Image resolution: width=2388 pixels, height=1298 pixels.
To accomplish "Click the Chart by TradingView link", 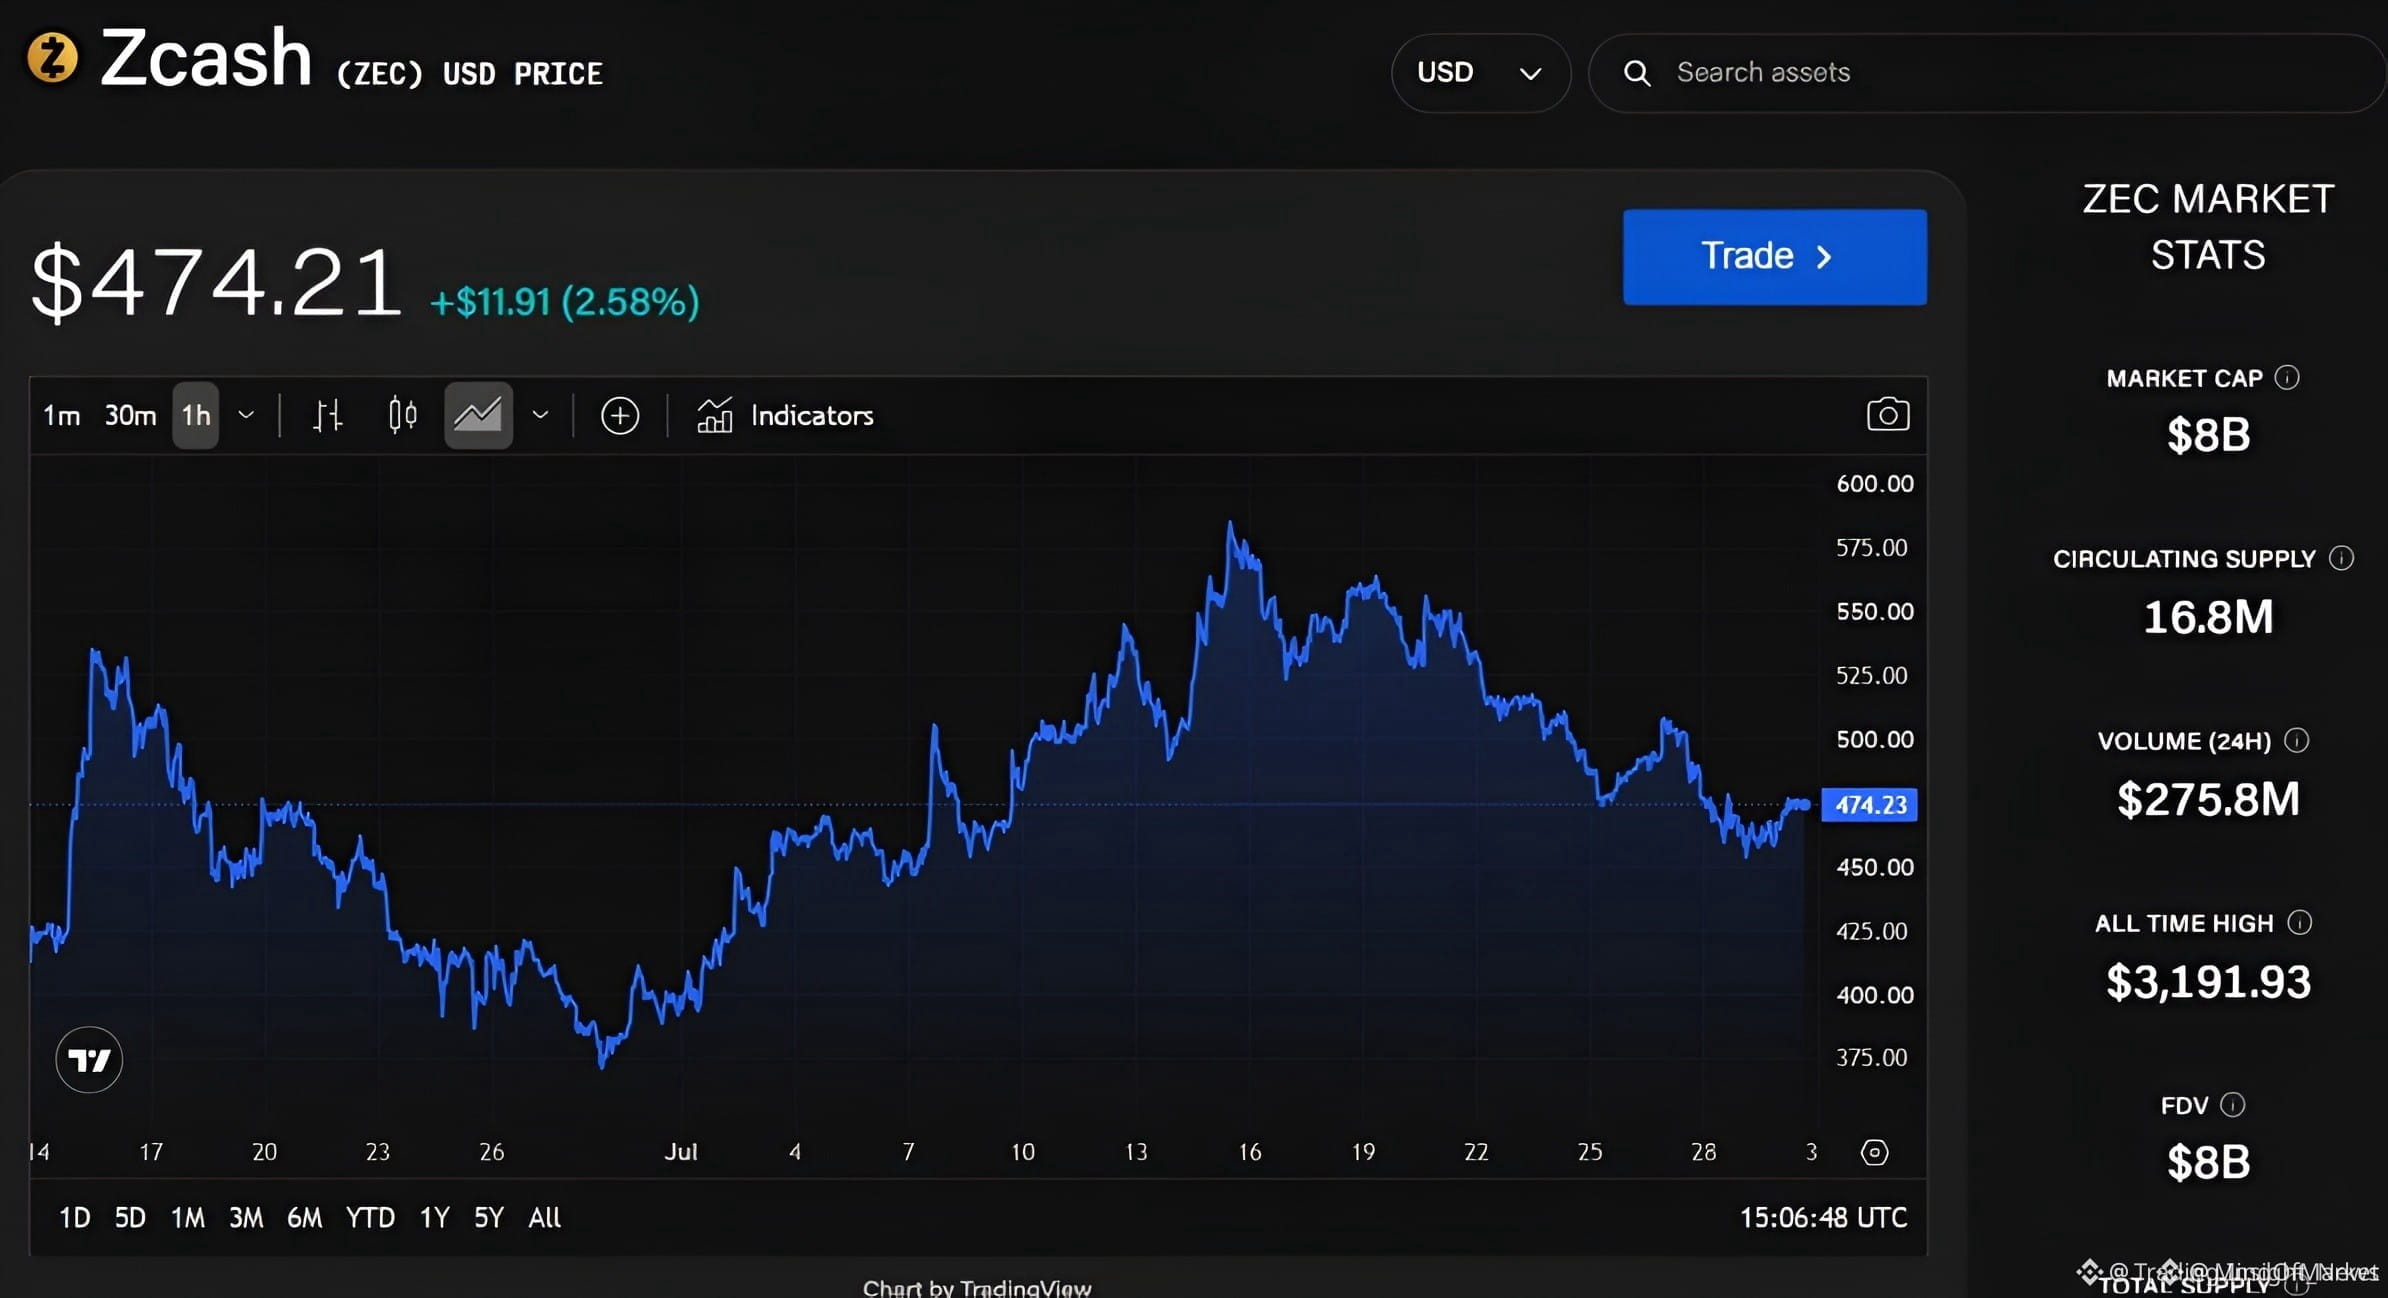I will (x=977, y=1288).
